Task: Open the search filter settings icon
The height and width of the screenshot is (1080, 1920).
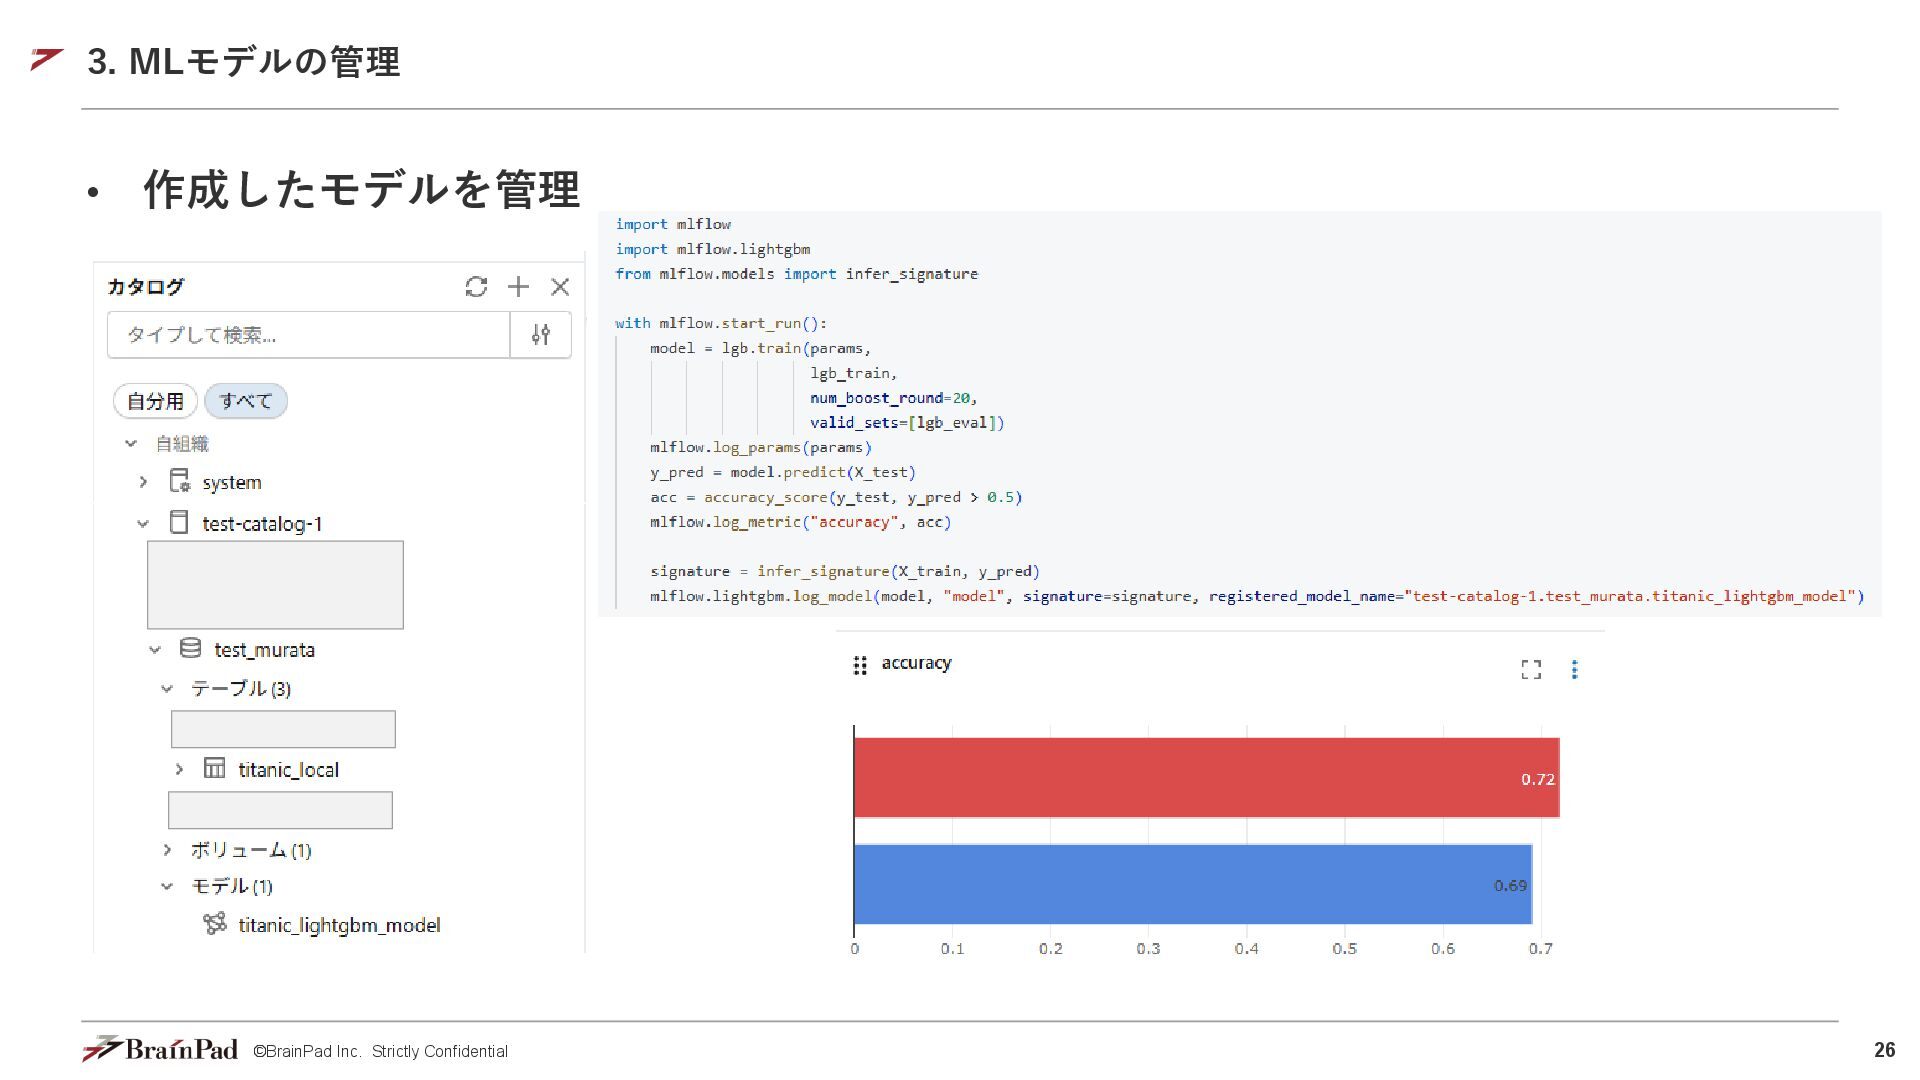Action: click(541, 335)
